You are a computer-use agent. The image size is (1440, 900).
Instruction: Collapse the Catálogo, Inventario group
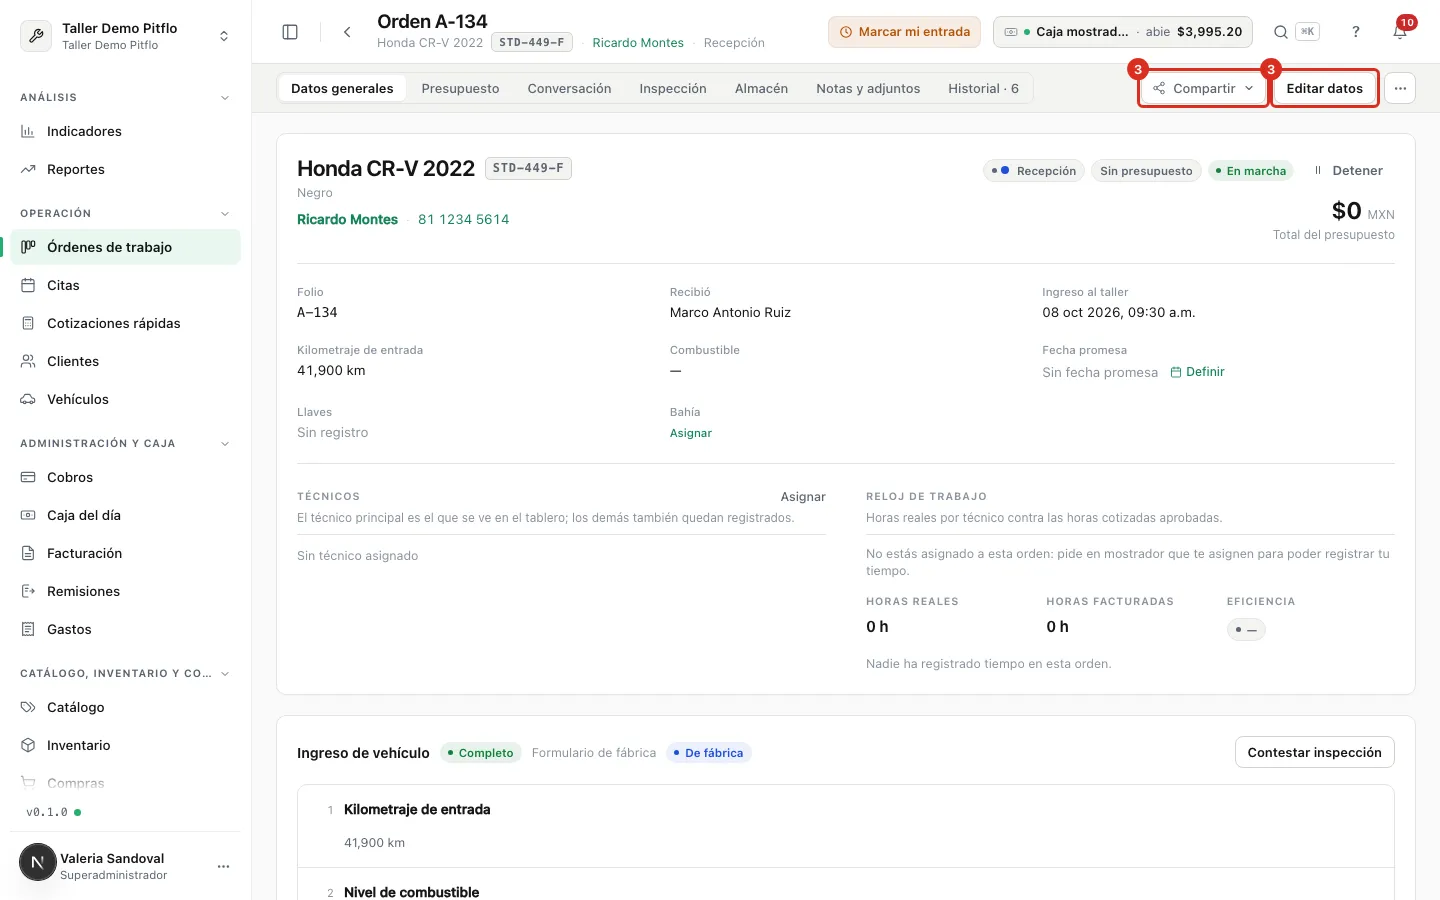[225, 674]
